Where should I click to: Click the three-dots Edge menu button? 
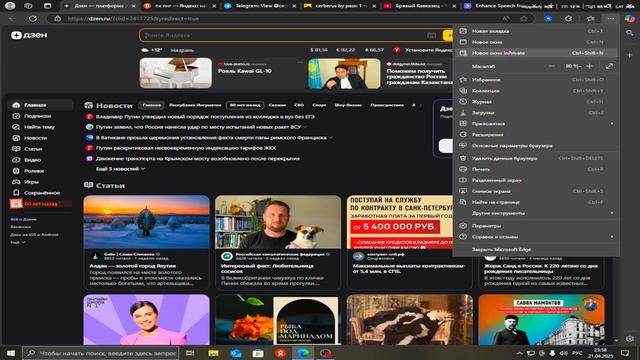[x=610, y=19]
